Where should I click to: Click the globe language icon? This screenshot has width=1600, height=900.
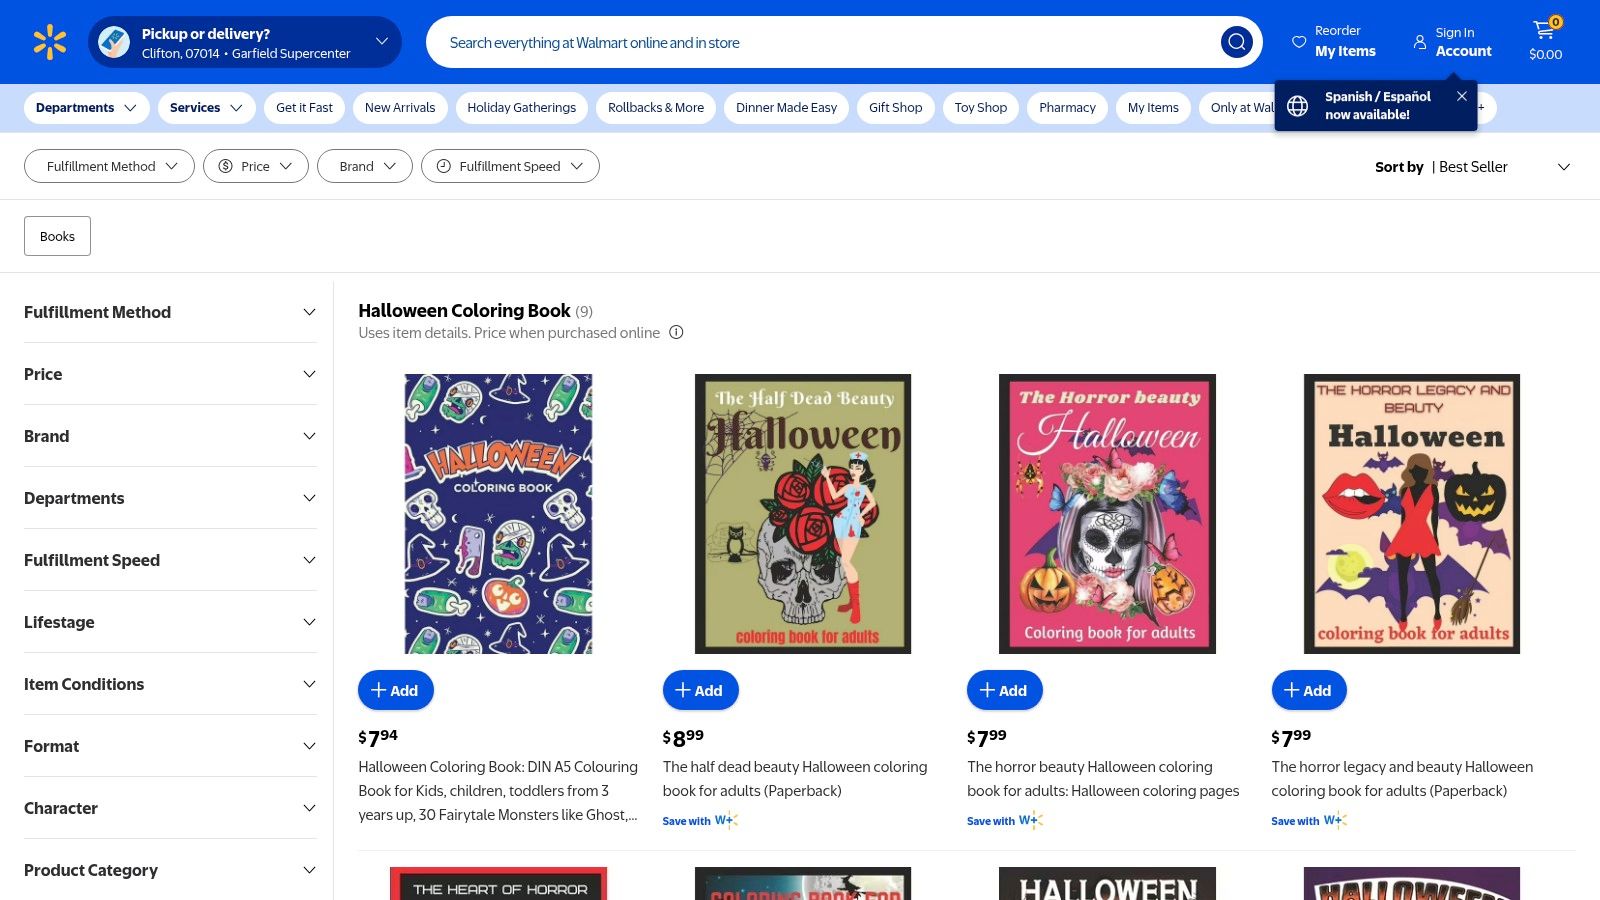1298,106
